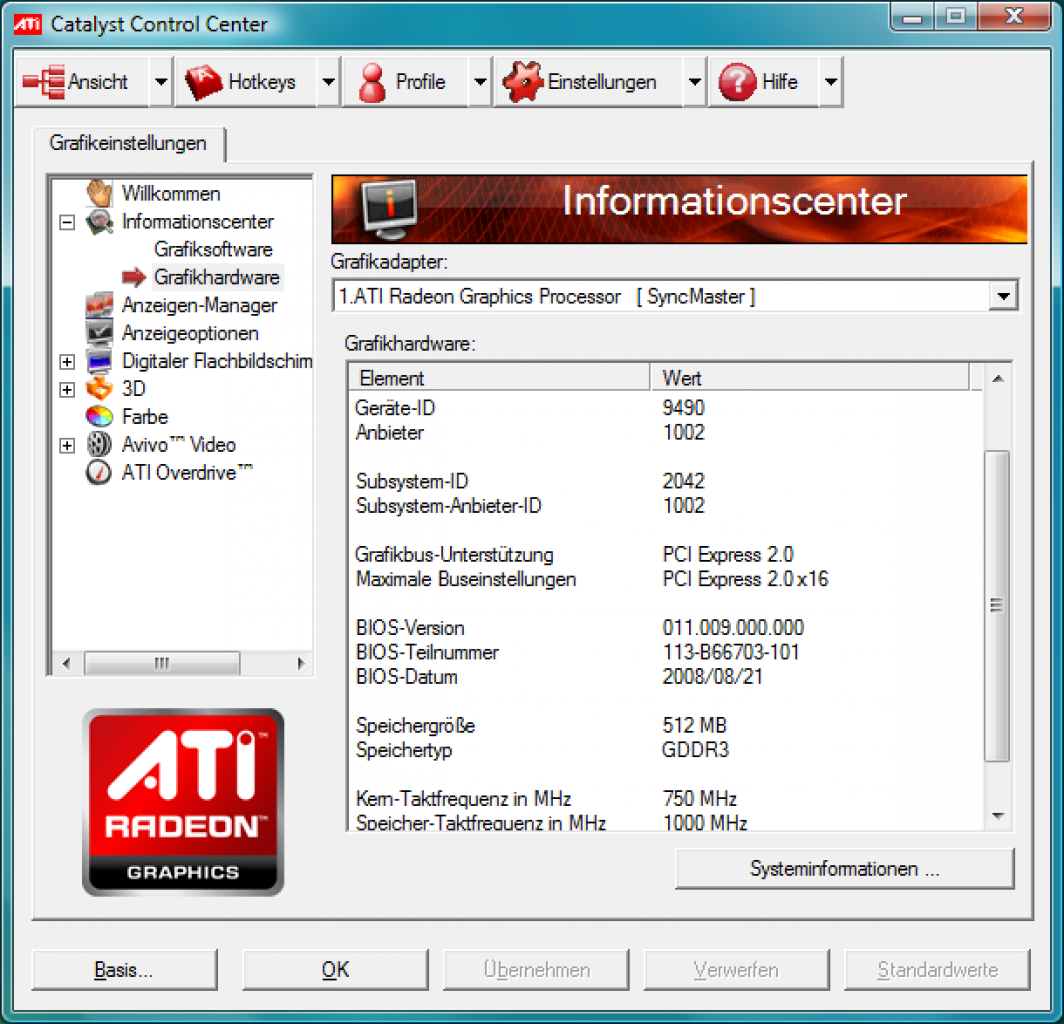Click the Wert column header
This screenshot has height=1024, width=1064.
point(810,378)
